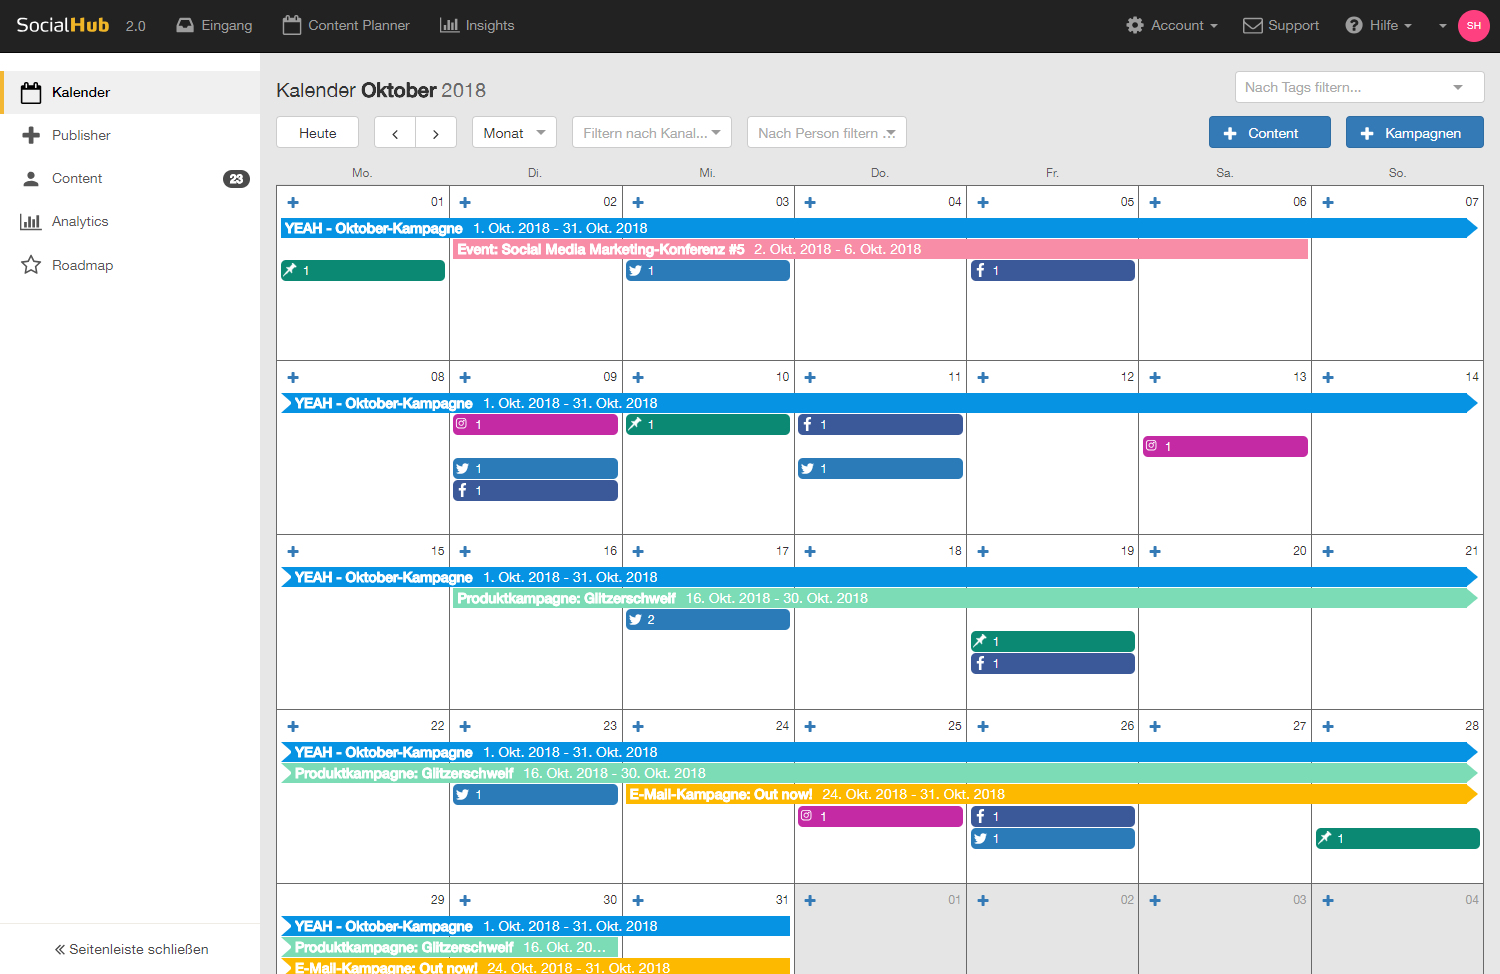Open the pink Social Media Marketing-Konferenz event bar
Image resolution: width=1500 pixels, height=974 pixels.
tap(881, 249)
